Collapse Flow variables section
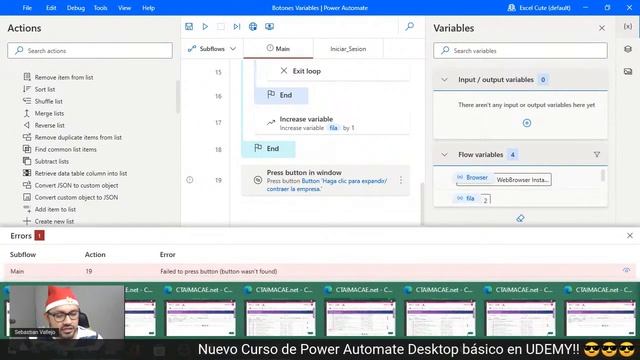This screenshot has width=640, height=360. click(444, 155)
